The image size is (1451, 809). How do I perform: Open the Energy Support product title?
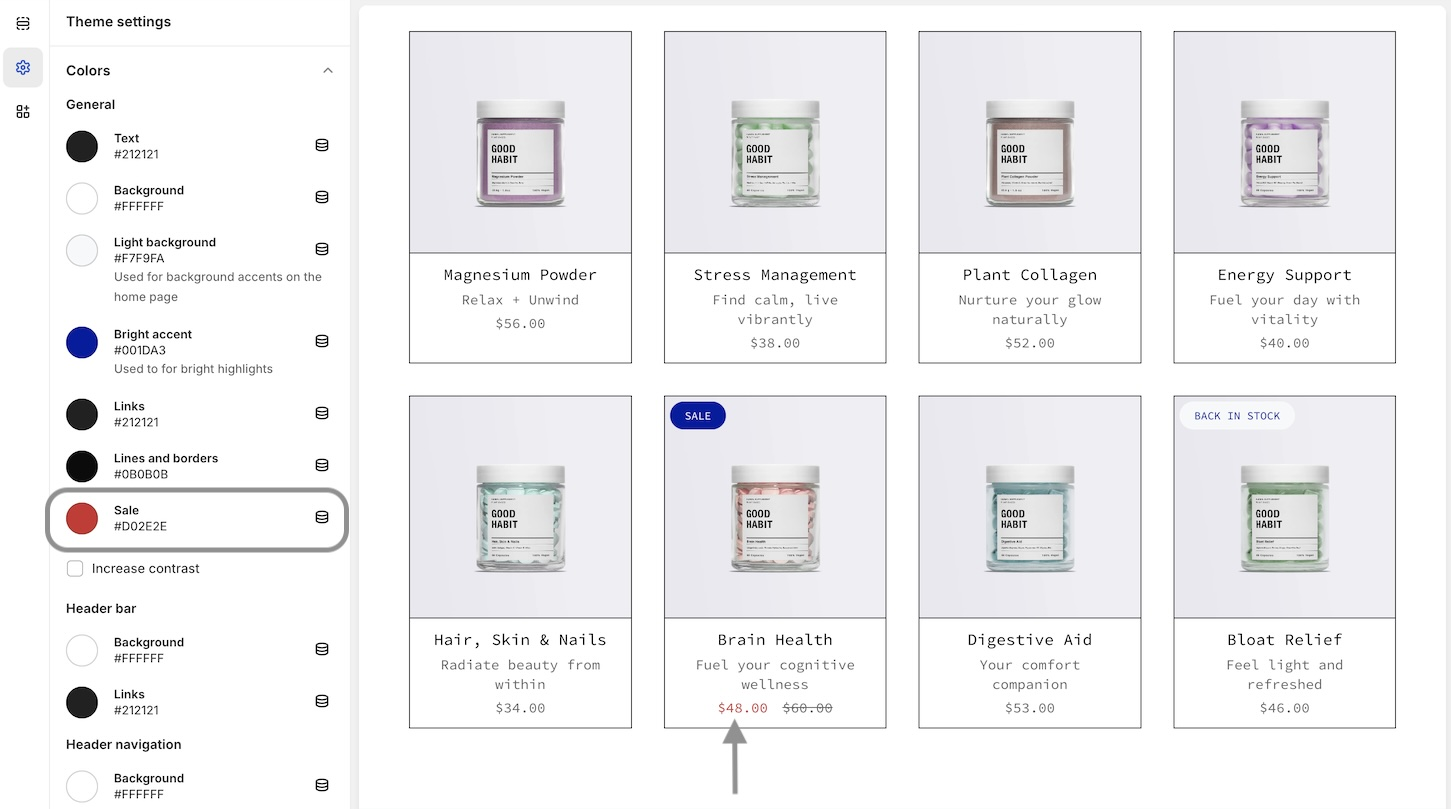coord(1284,275)
